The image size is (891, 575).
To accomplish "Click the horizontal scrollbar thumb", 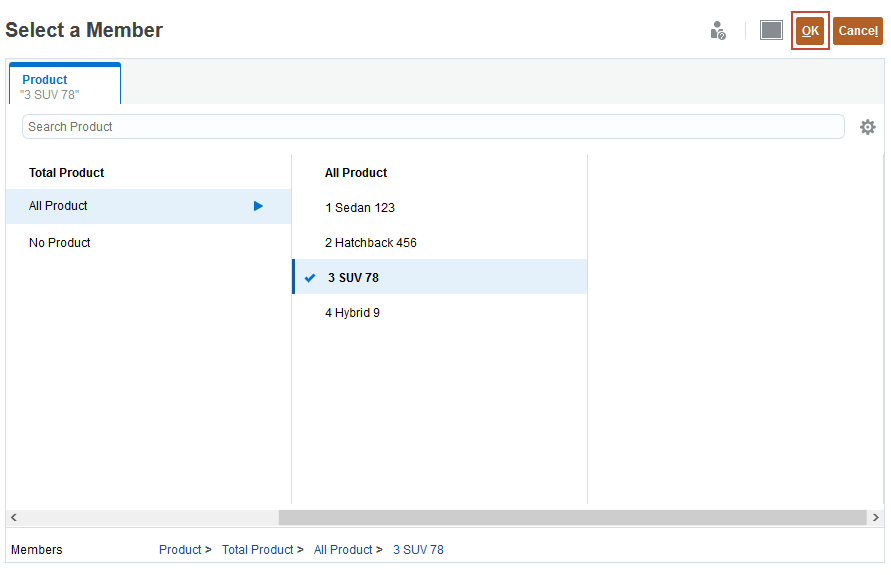I will [572, 518].
